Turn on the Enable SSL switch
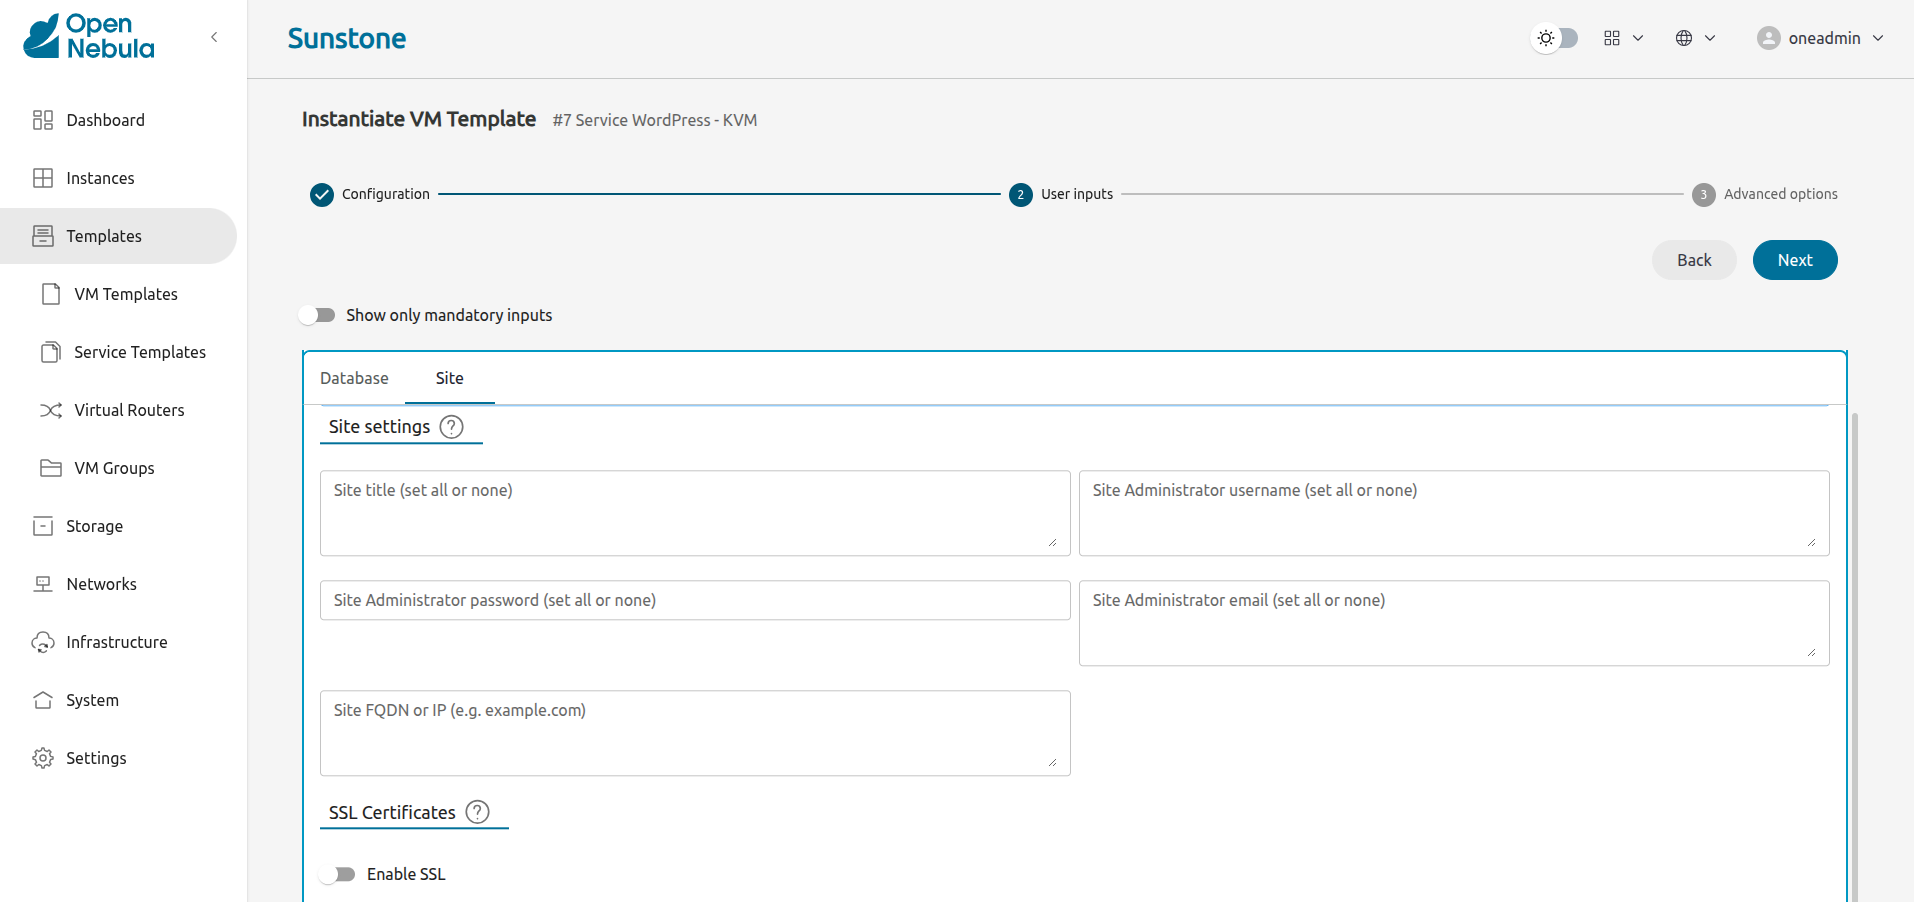The width and height of the screenshot is (1914, 902). pos(338,874)
